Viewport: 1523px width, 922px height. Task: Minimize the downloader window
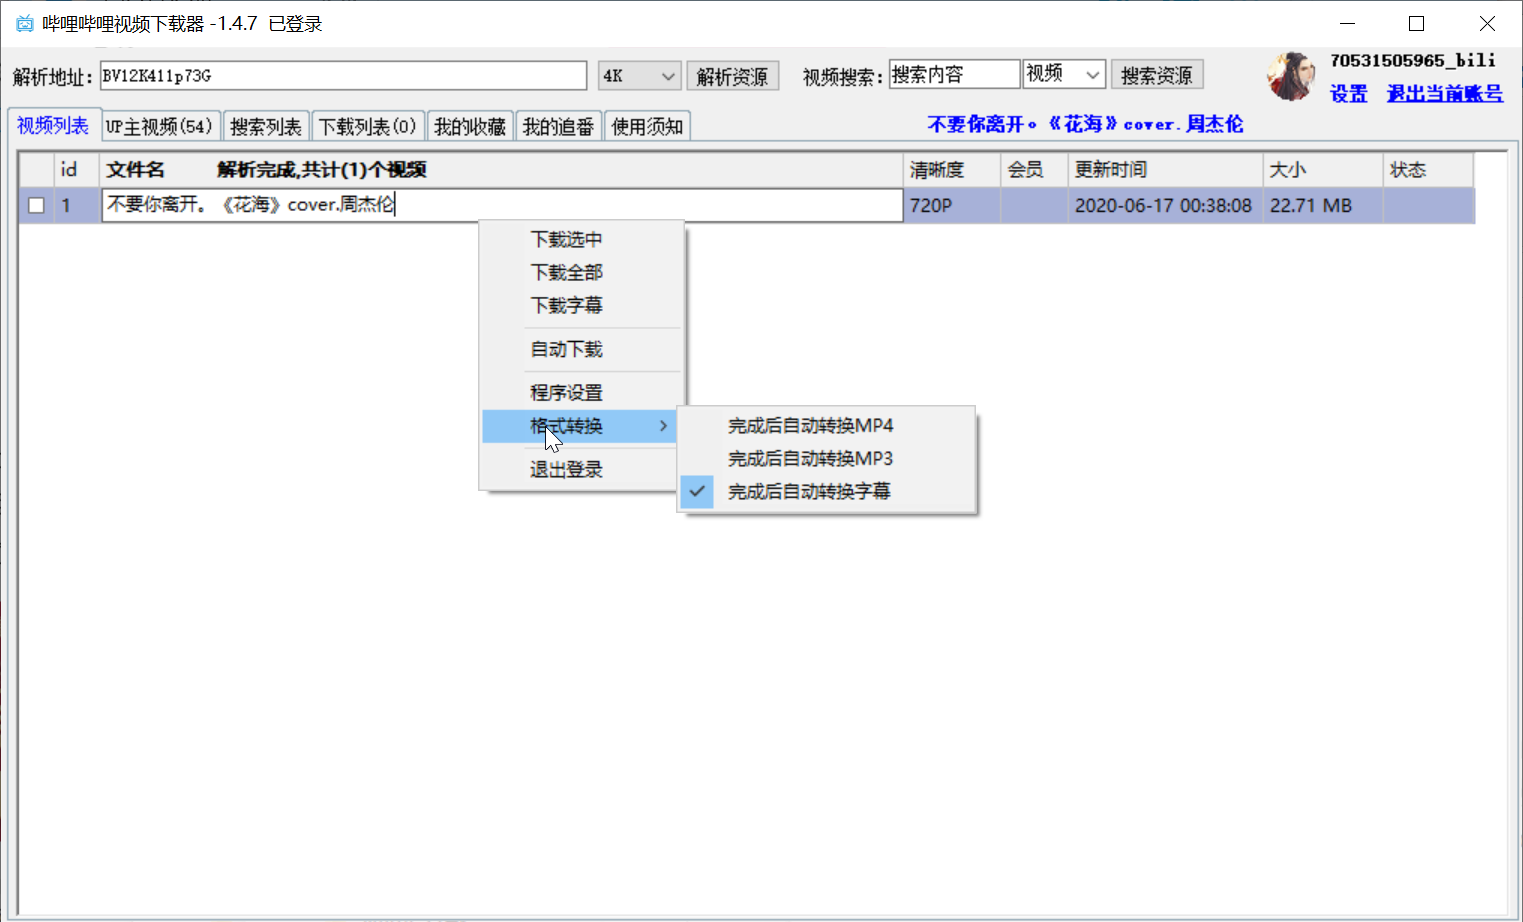click(x=1347, y=23)
